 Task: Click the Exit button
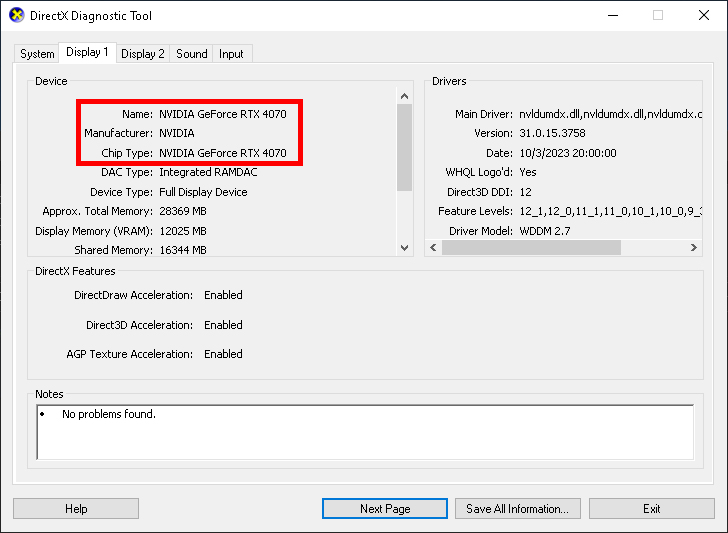click(x=651, y=509)
